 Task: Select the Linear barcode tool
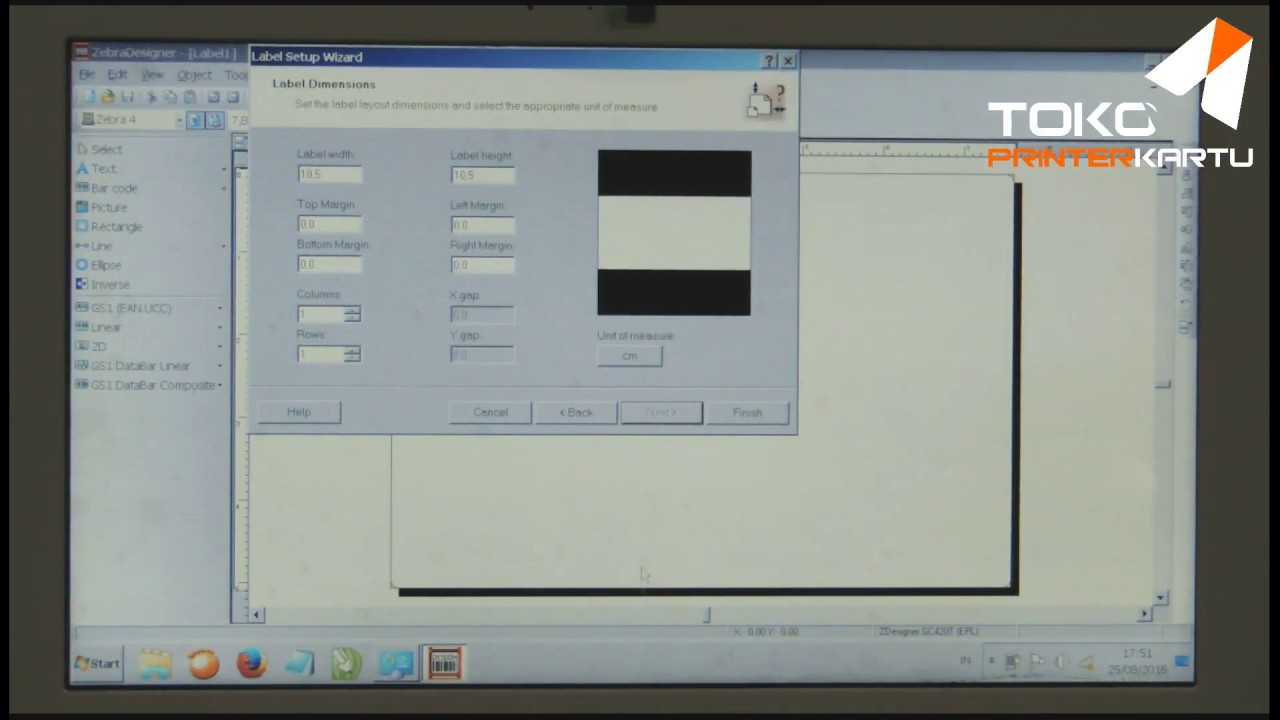coord(99,327)
